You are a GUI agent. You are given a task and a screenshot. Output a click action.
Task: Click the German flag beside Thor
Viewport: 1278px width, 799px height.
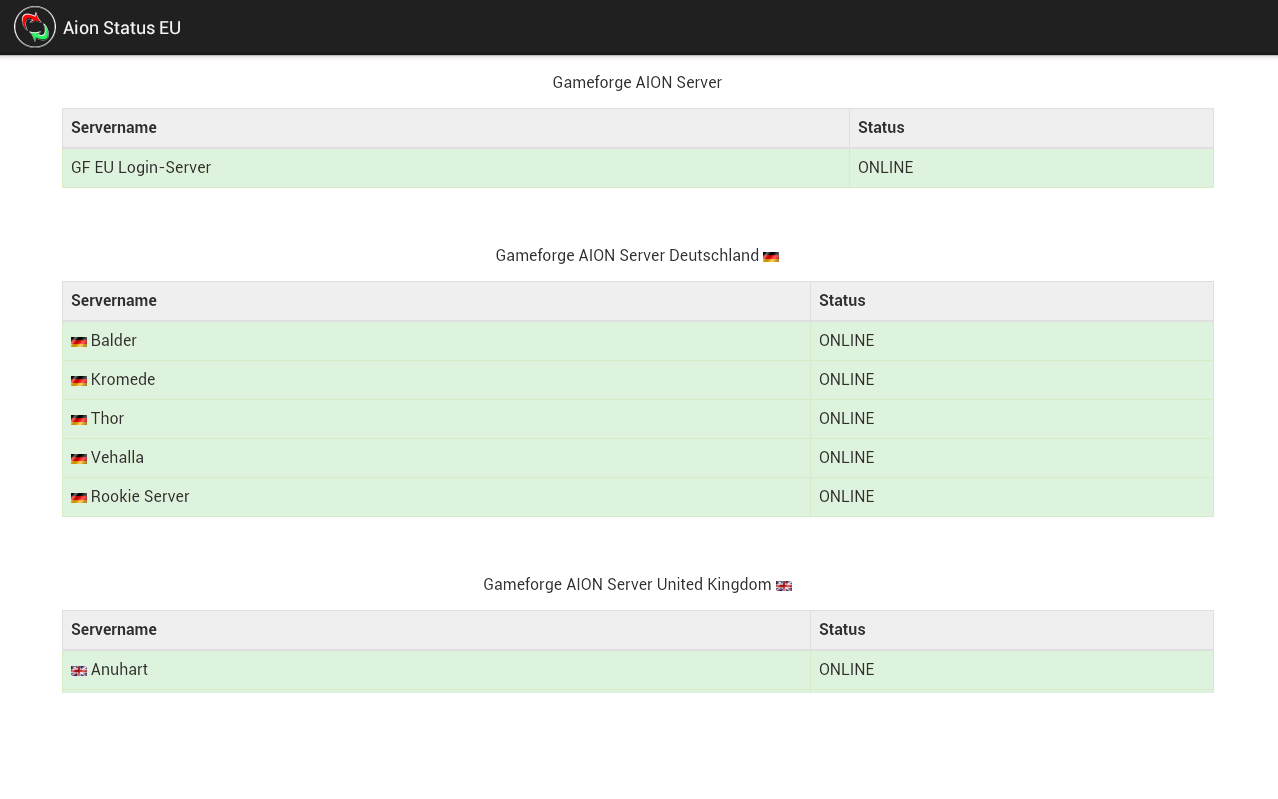pos(79,420)
